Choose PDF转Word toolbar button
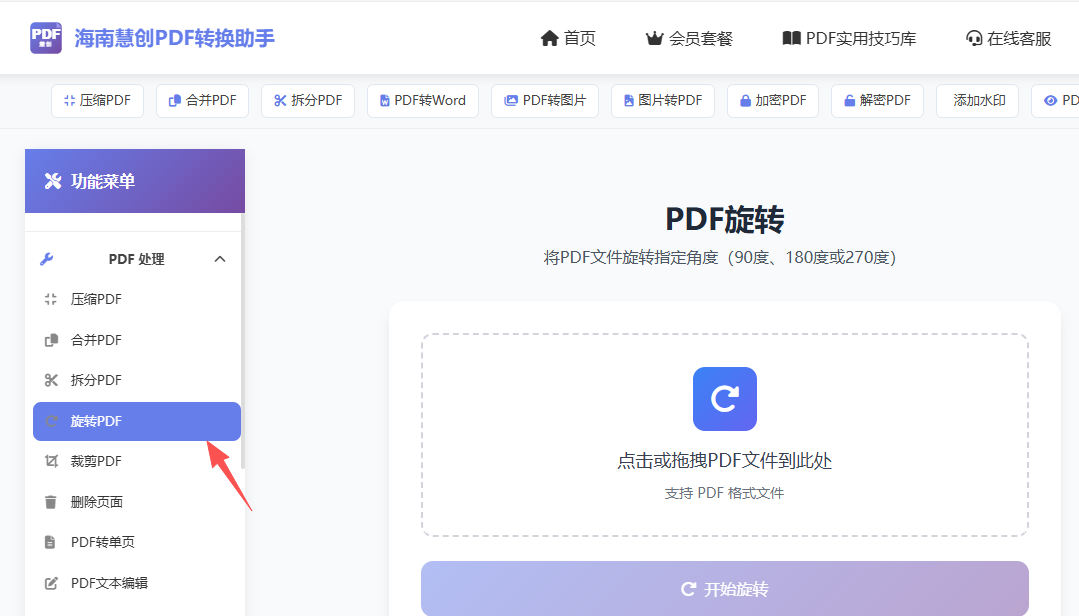 pyautogui.click(x=423, y=100)
